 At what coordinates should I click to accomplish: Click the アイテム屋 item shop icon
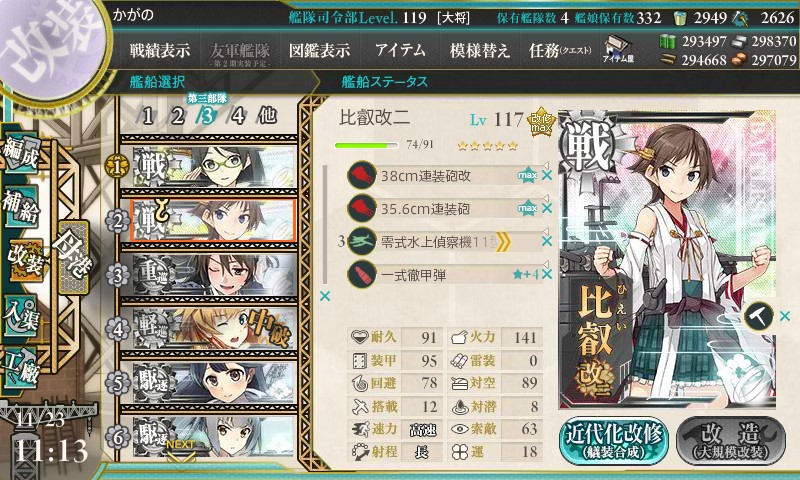617,49
